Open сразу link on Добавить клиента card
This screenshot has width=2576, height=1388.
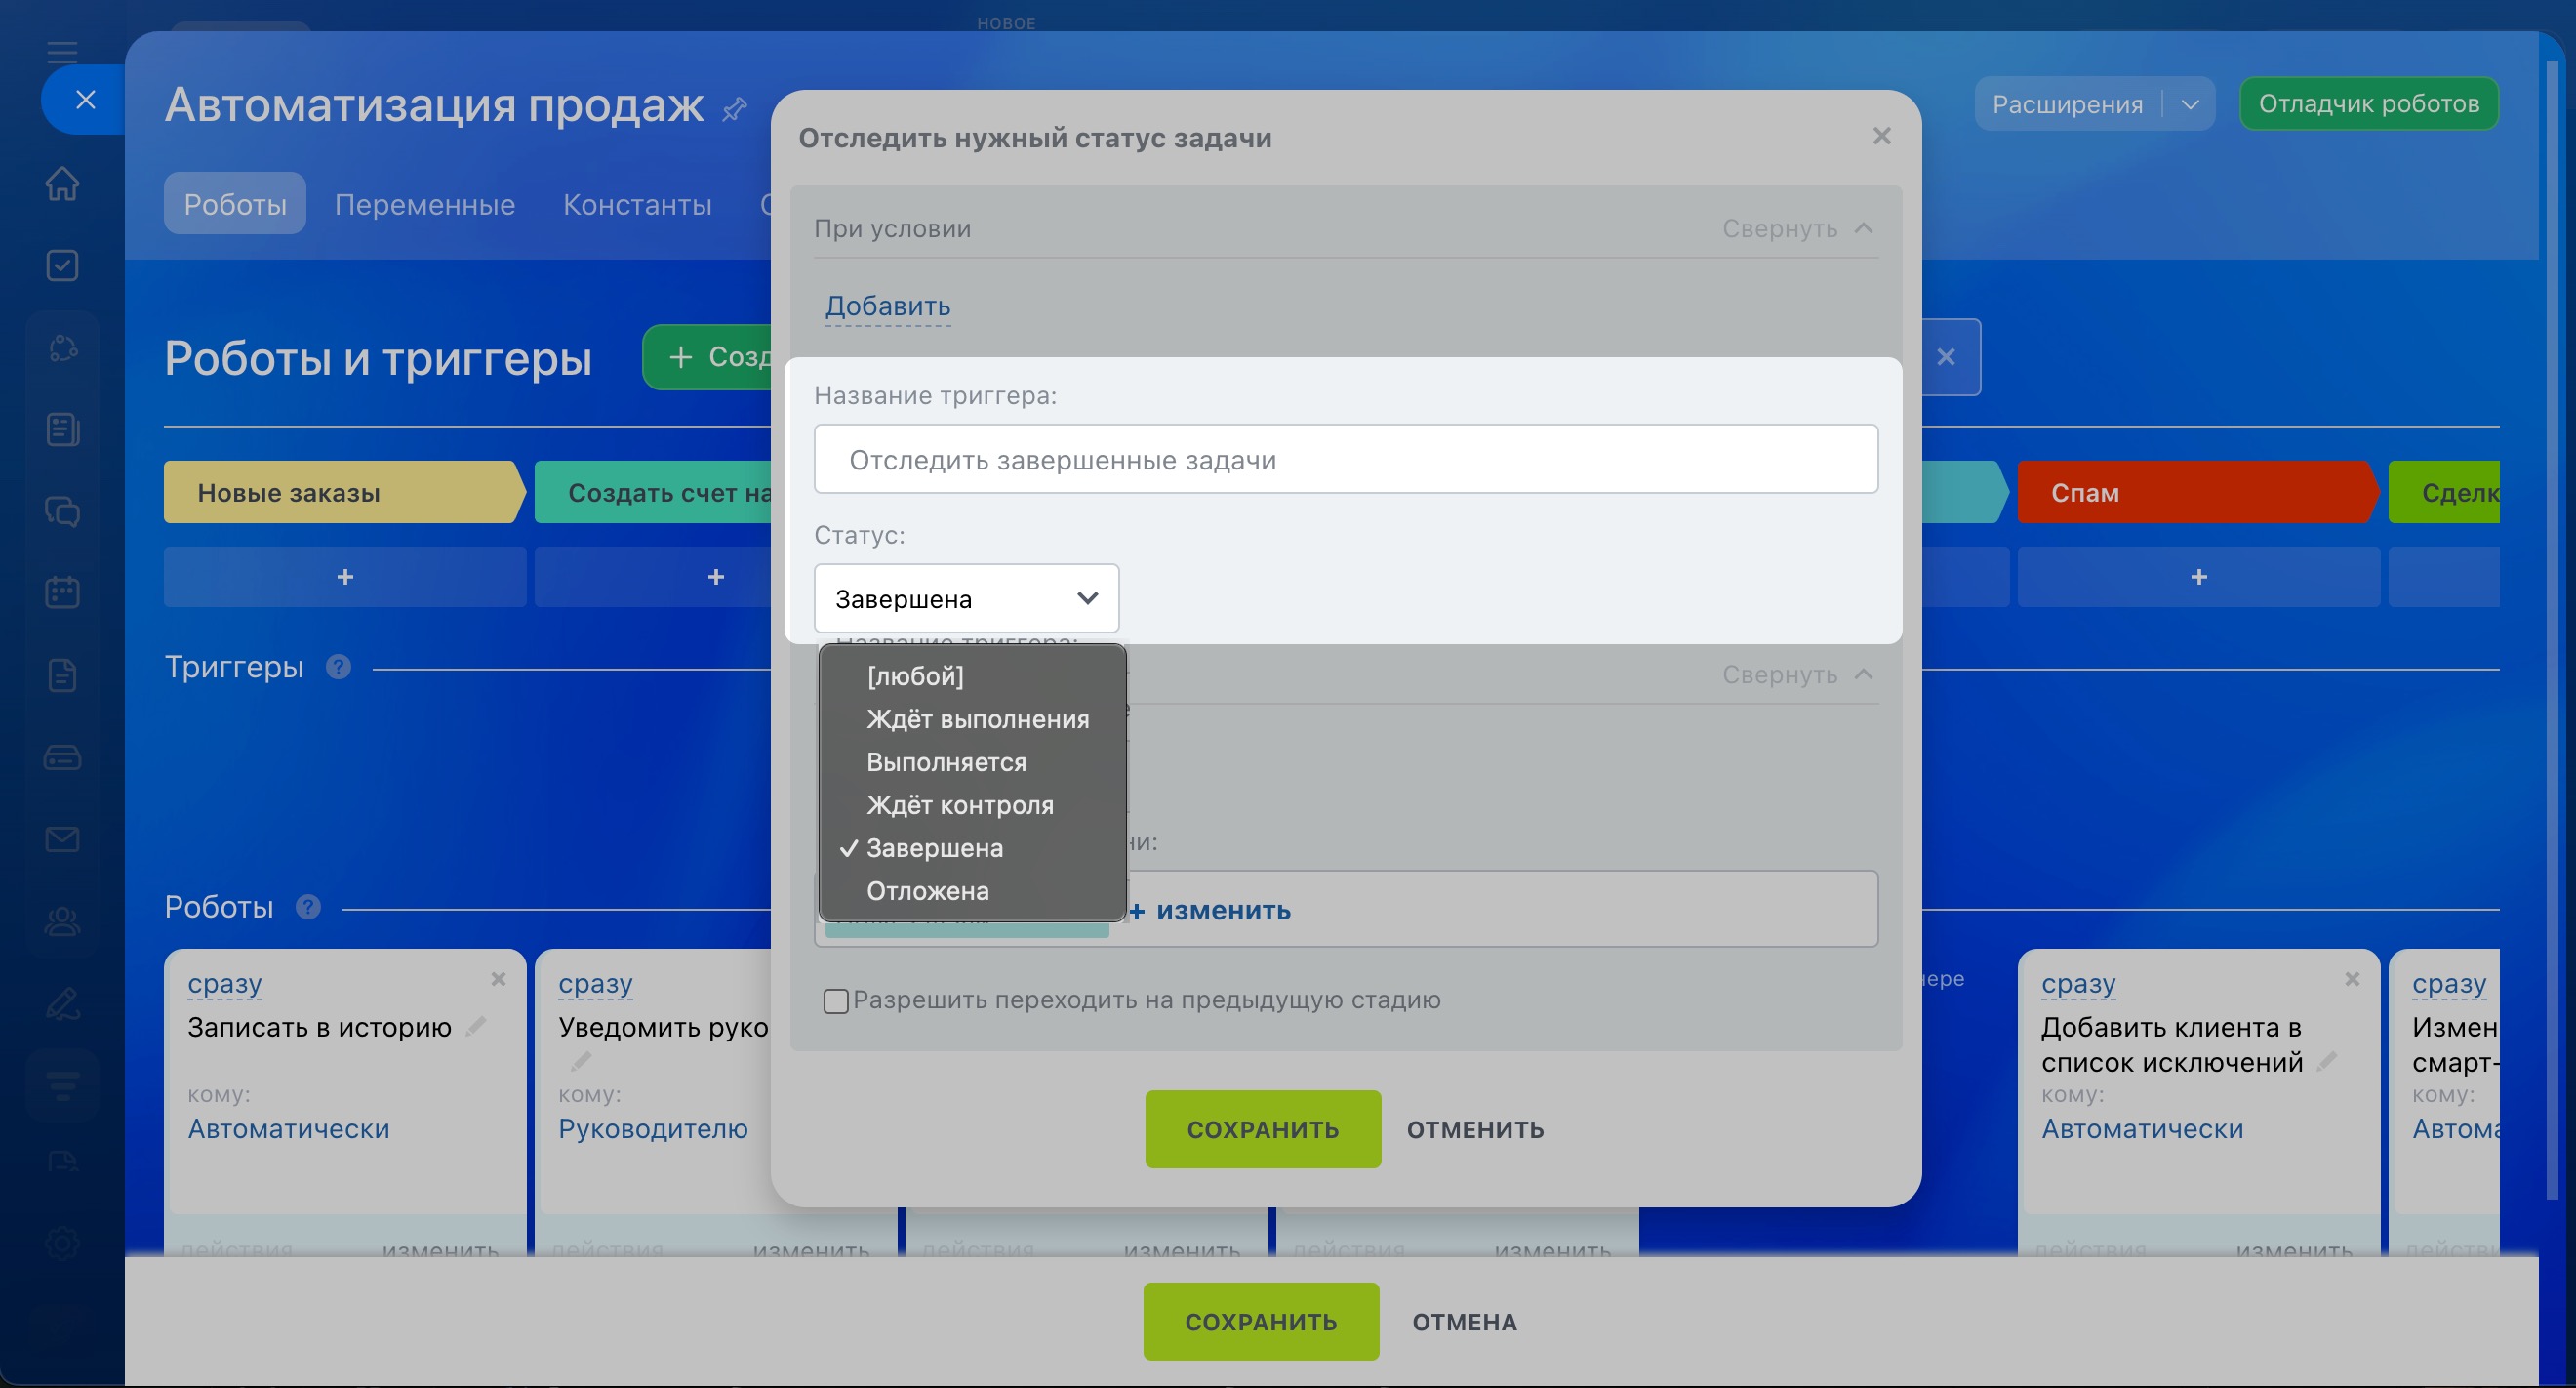point(2078,984)
